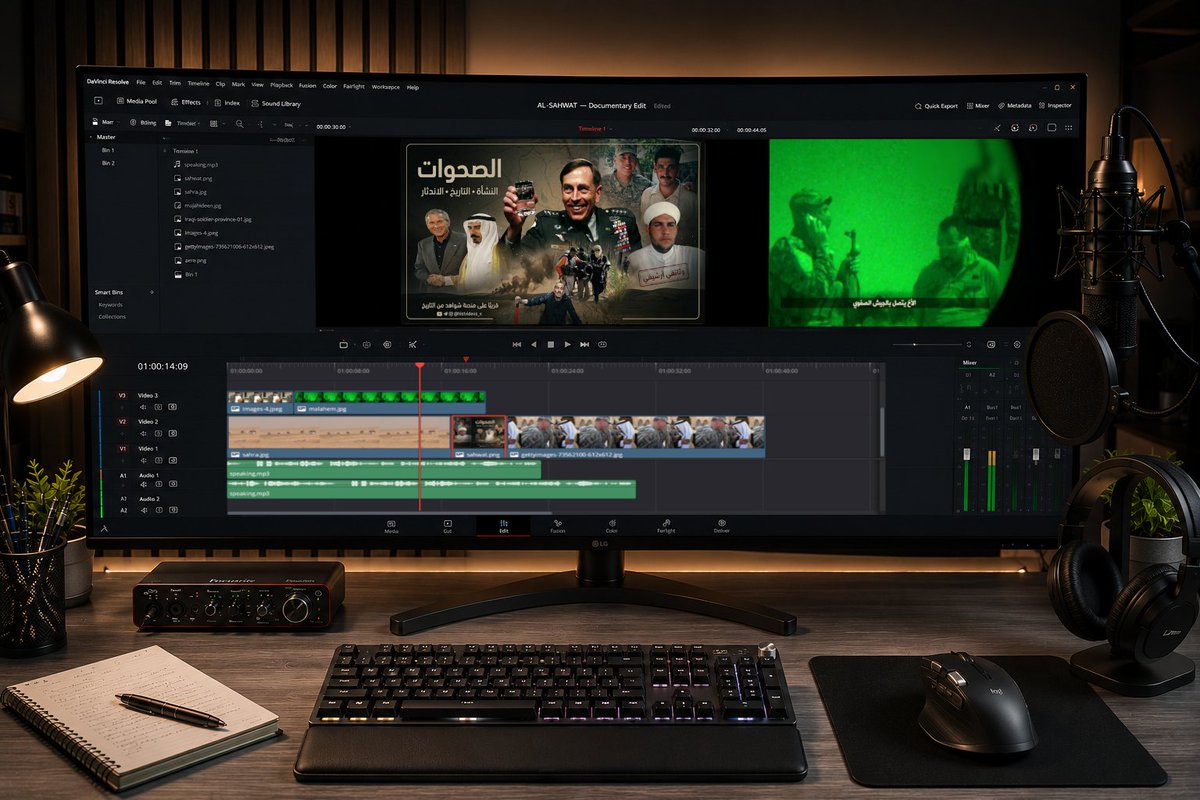Select the sahra.jpg clip on Video 2
The image size is (1200, 800).
point(339,437)
